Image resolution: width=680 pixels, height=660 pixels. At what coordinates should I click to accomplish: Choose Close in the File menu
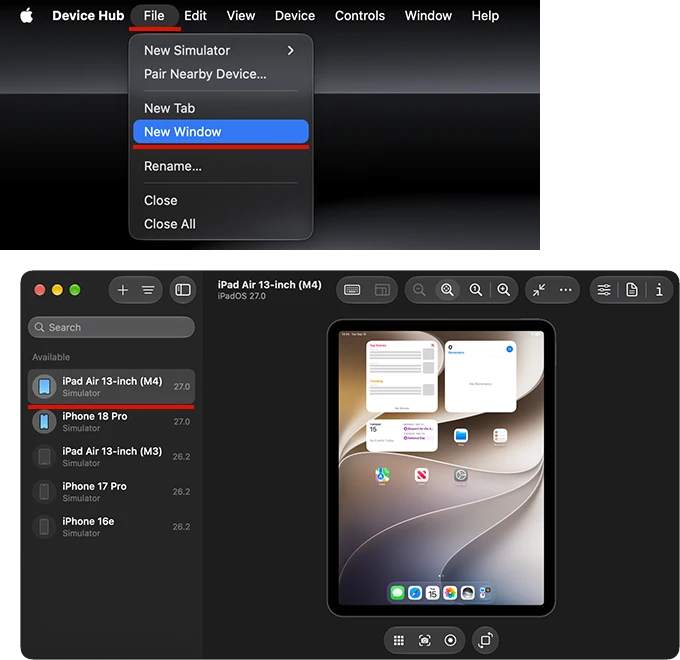[x=221, y=200]
